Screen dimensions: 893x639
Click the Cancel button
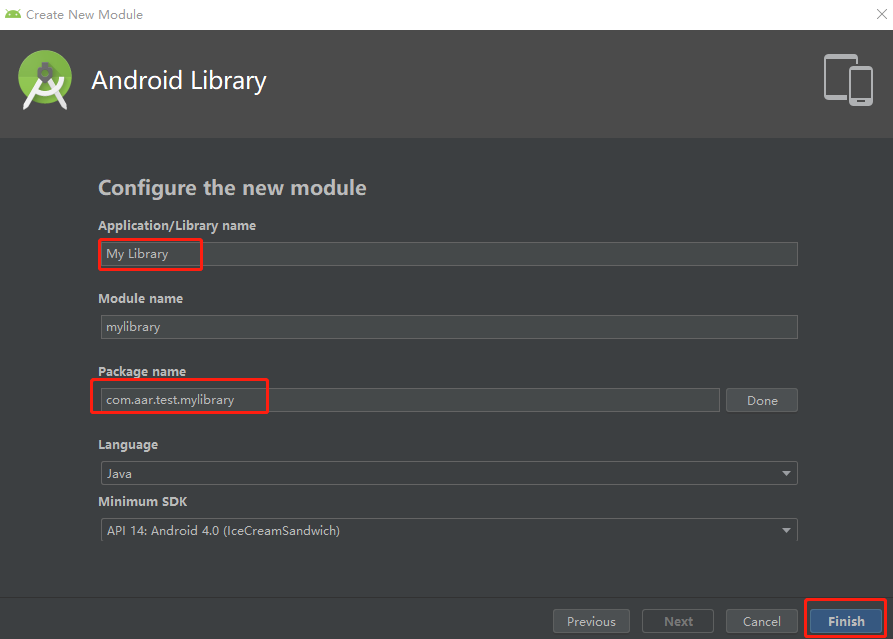point(761,620)
